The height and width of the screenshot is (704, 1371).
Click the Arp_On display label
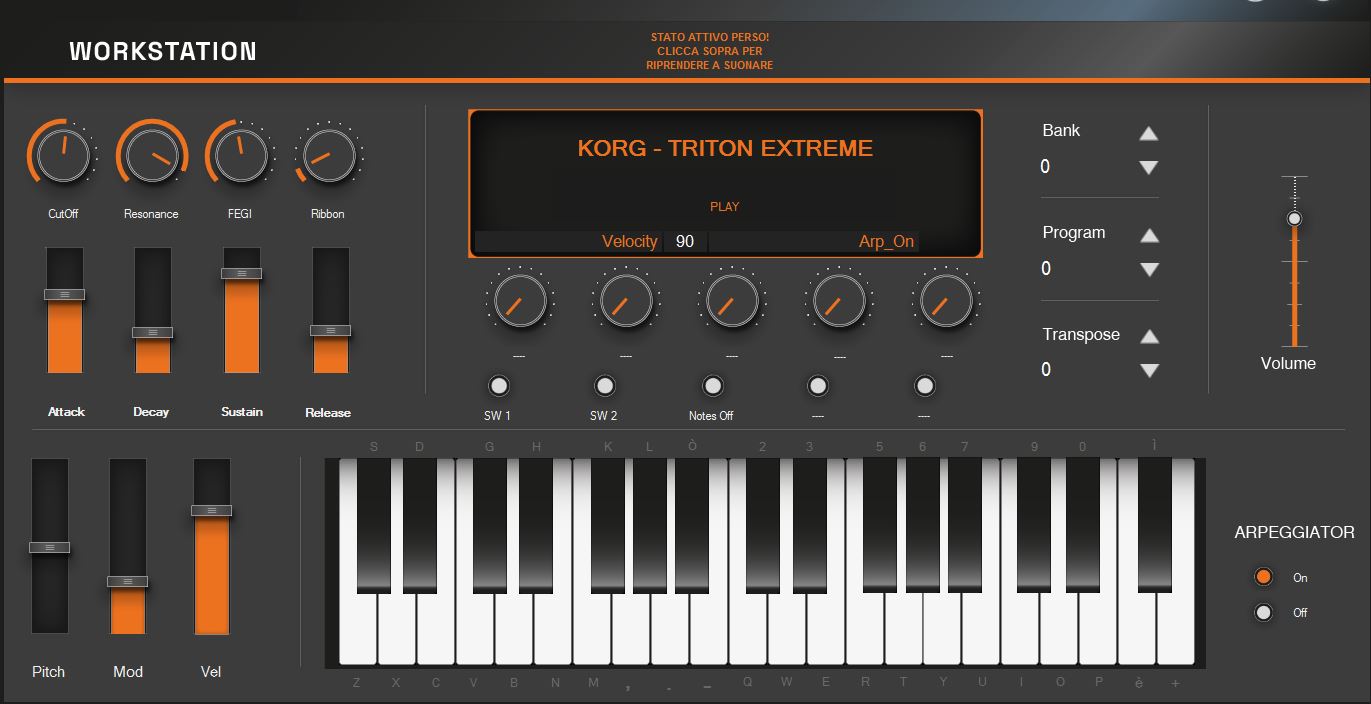pyautogui.click(x=886, y=241)
